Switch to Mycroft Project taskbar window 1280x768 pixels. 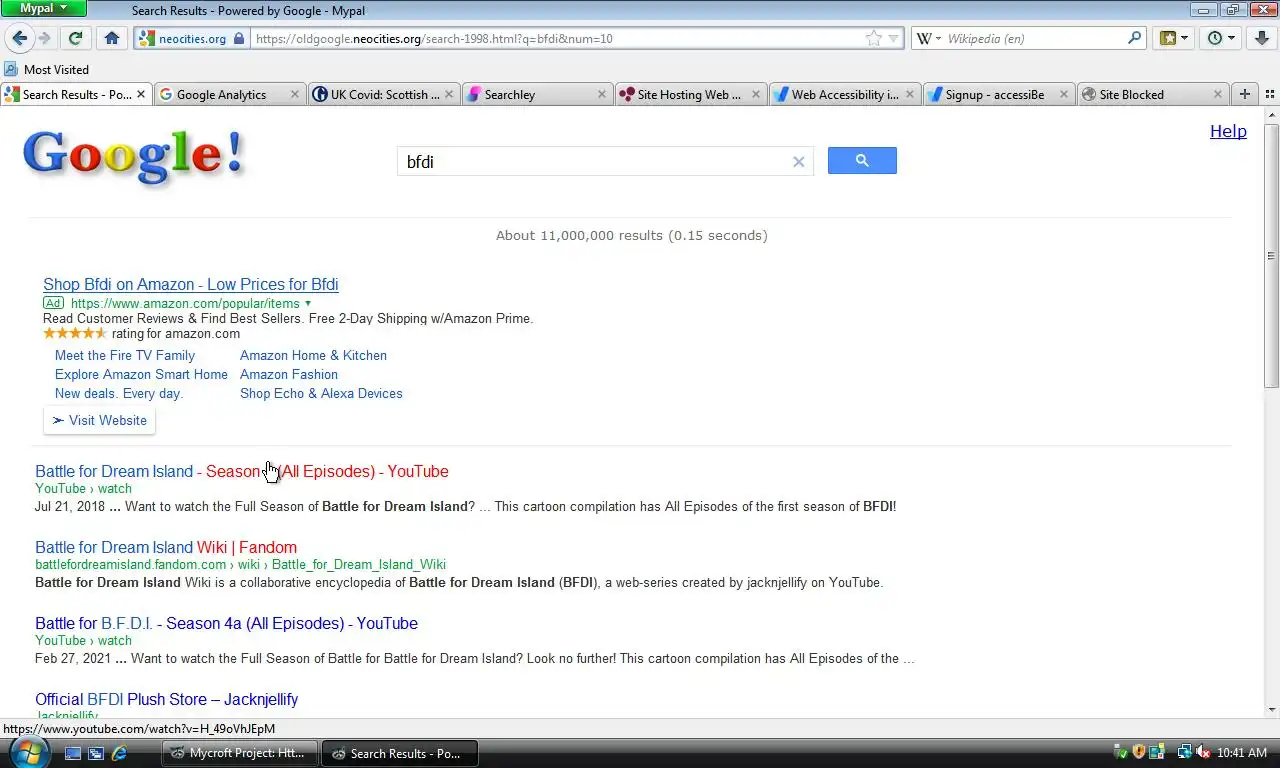(239, 753)
